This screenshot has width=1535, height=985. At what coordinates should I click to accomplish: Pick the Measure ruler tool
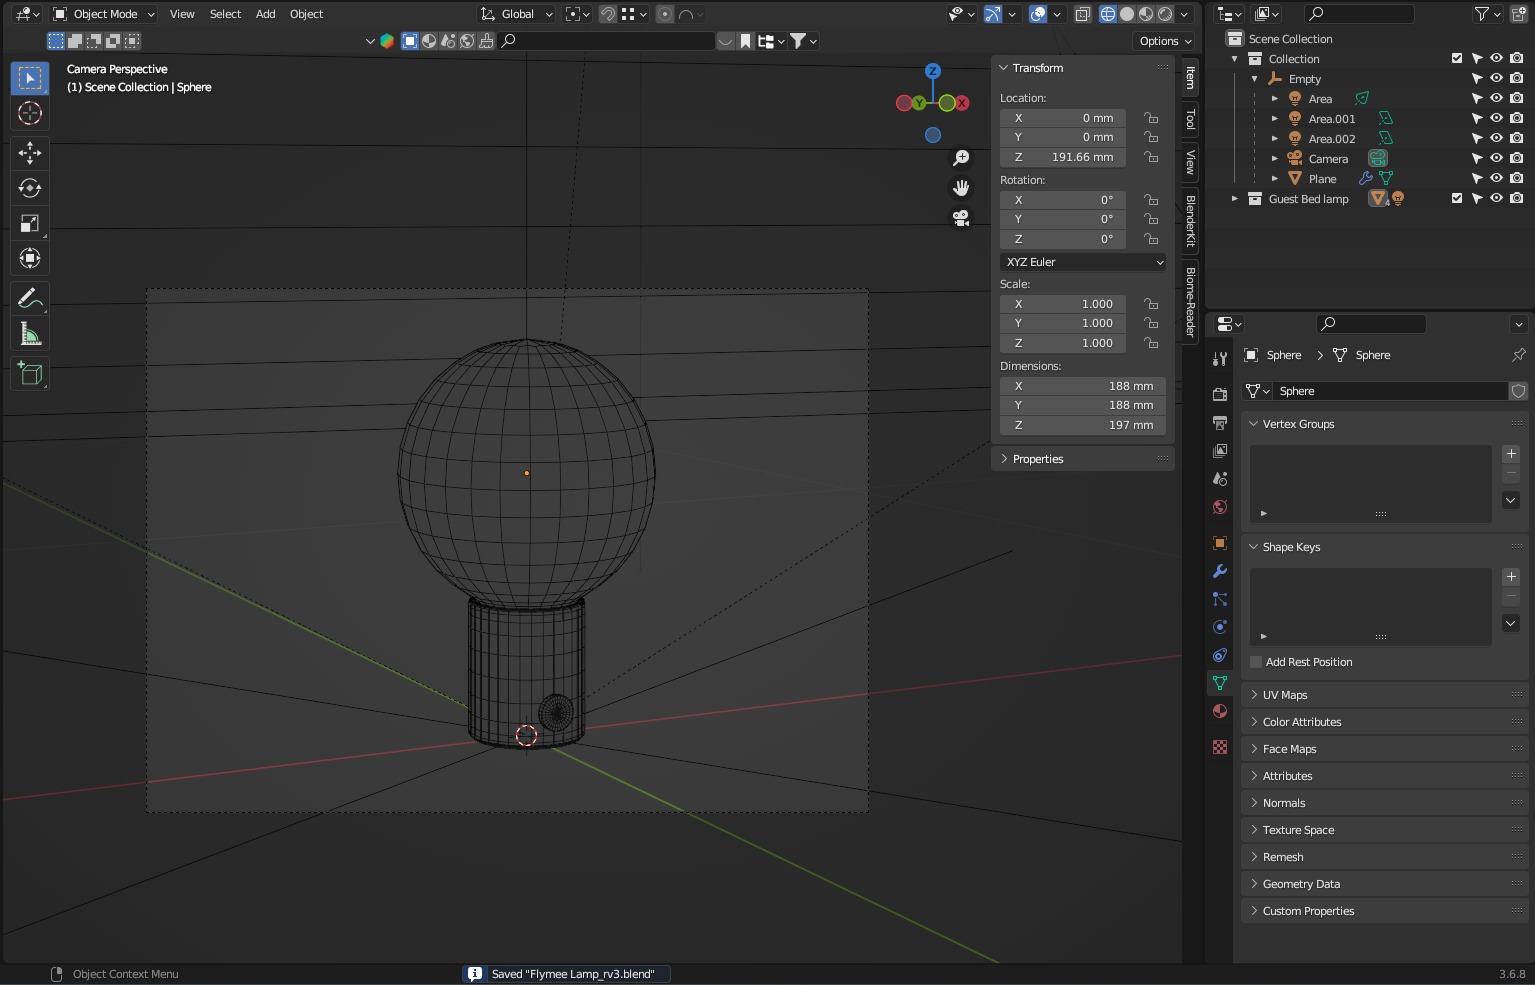click(x=29, y=334)
